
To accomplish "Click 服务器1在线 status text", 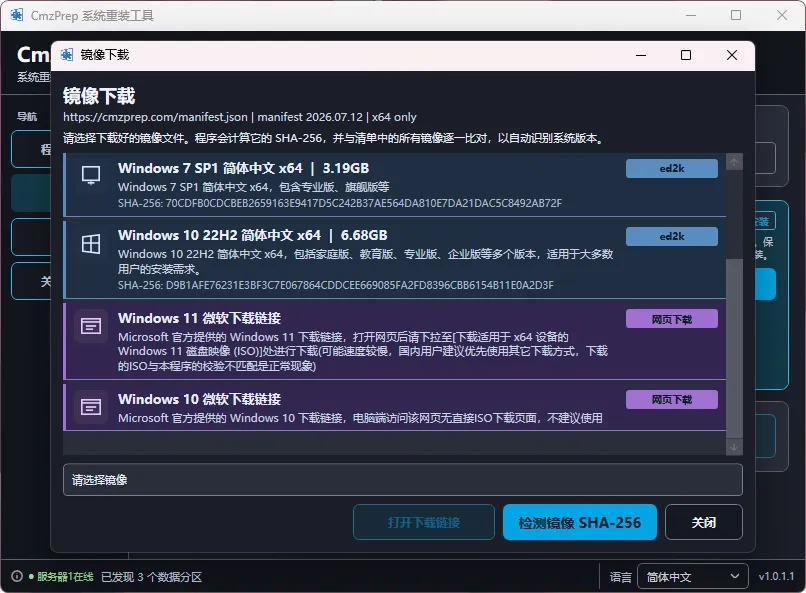I will (x=65, y=577).
